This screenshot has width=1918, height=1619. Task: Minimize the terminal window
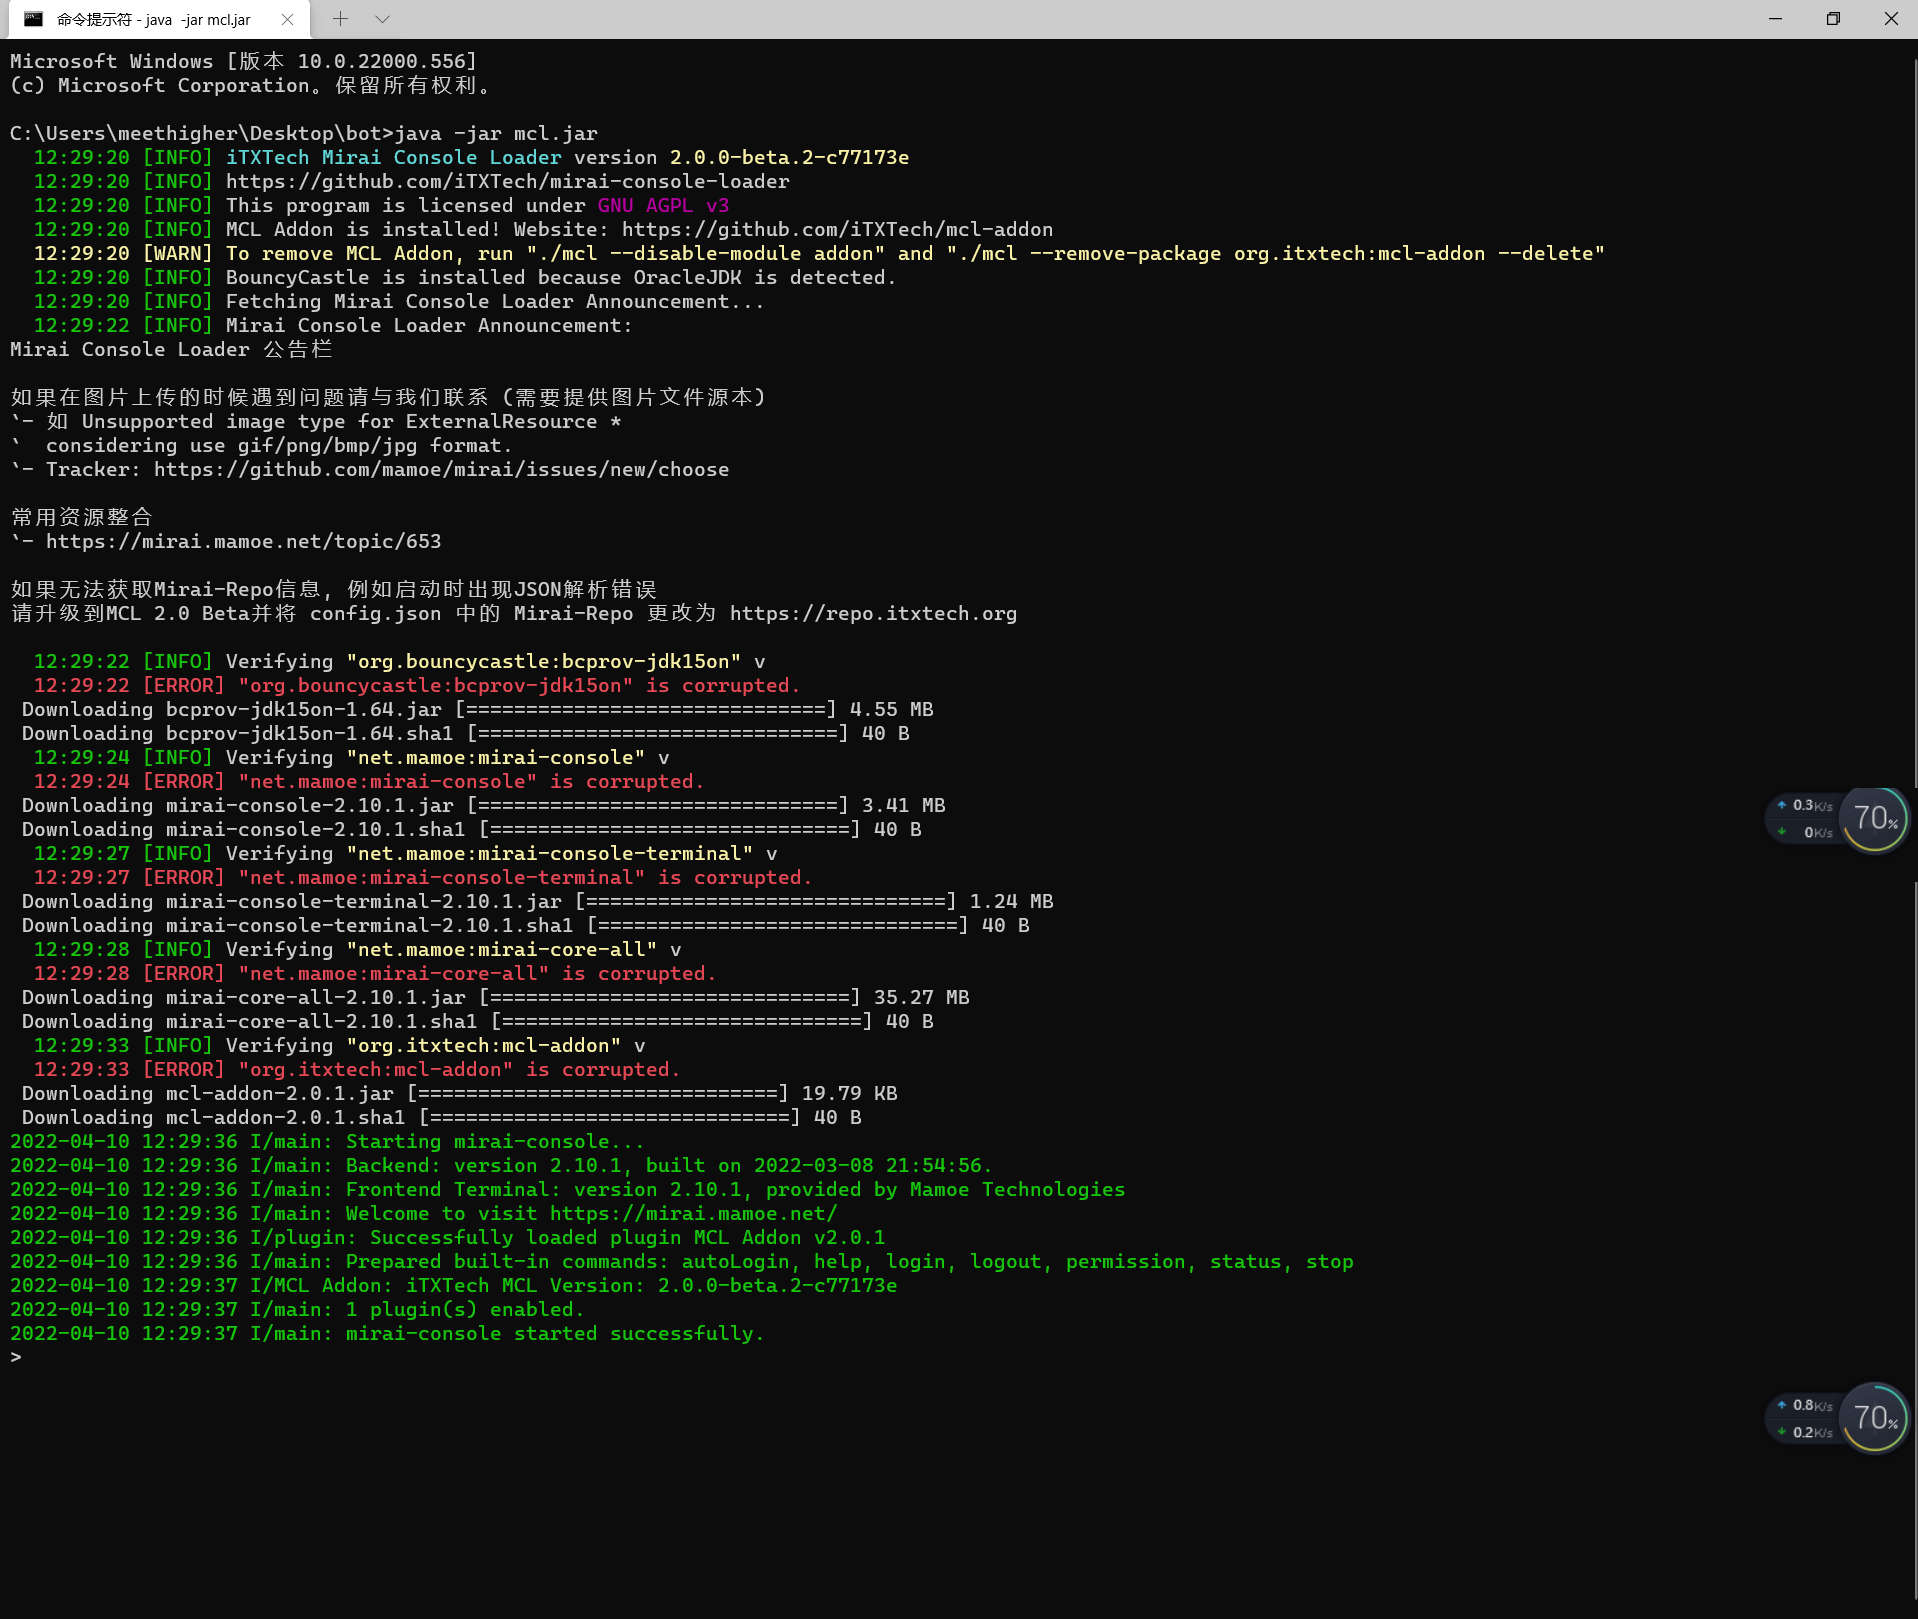[1775, 19]
